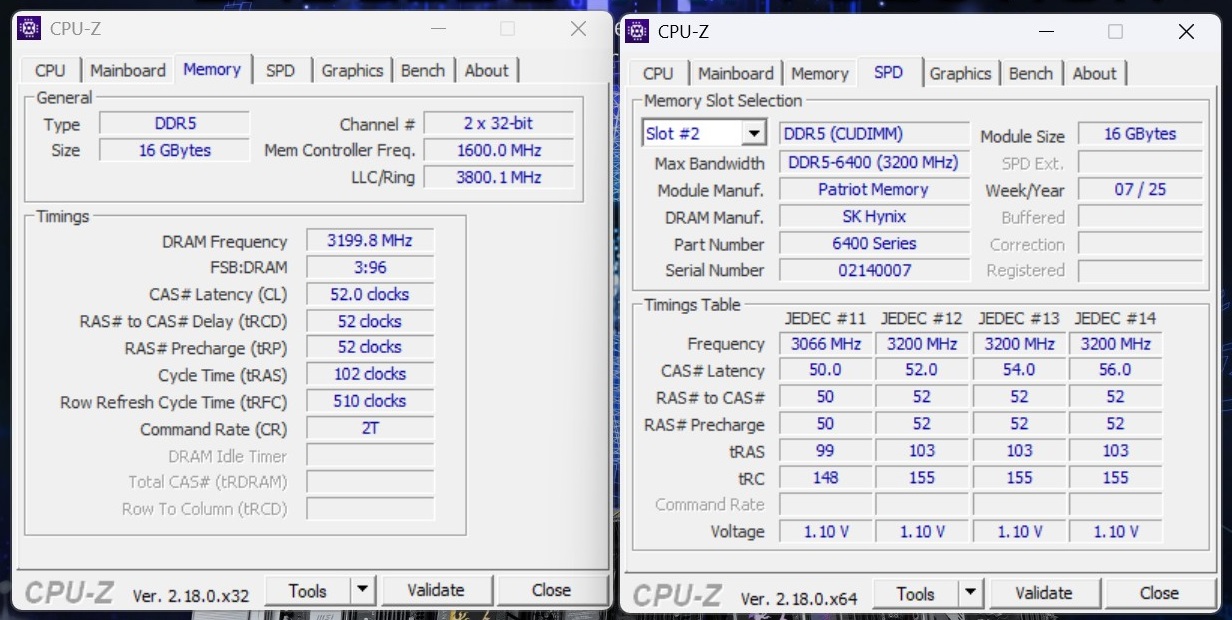Viewport: 1232px width, 620px height.
Task: Expand Tools dropdown arrow in left window
Action: [364, 590]
